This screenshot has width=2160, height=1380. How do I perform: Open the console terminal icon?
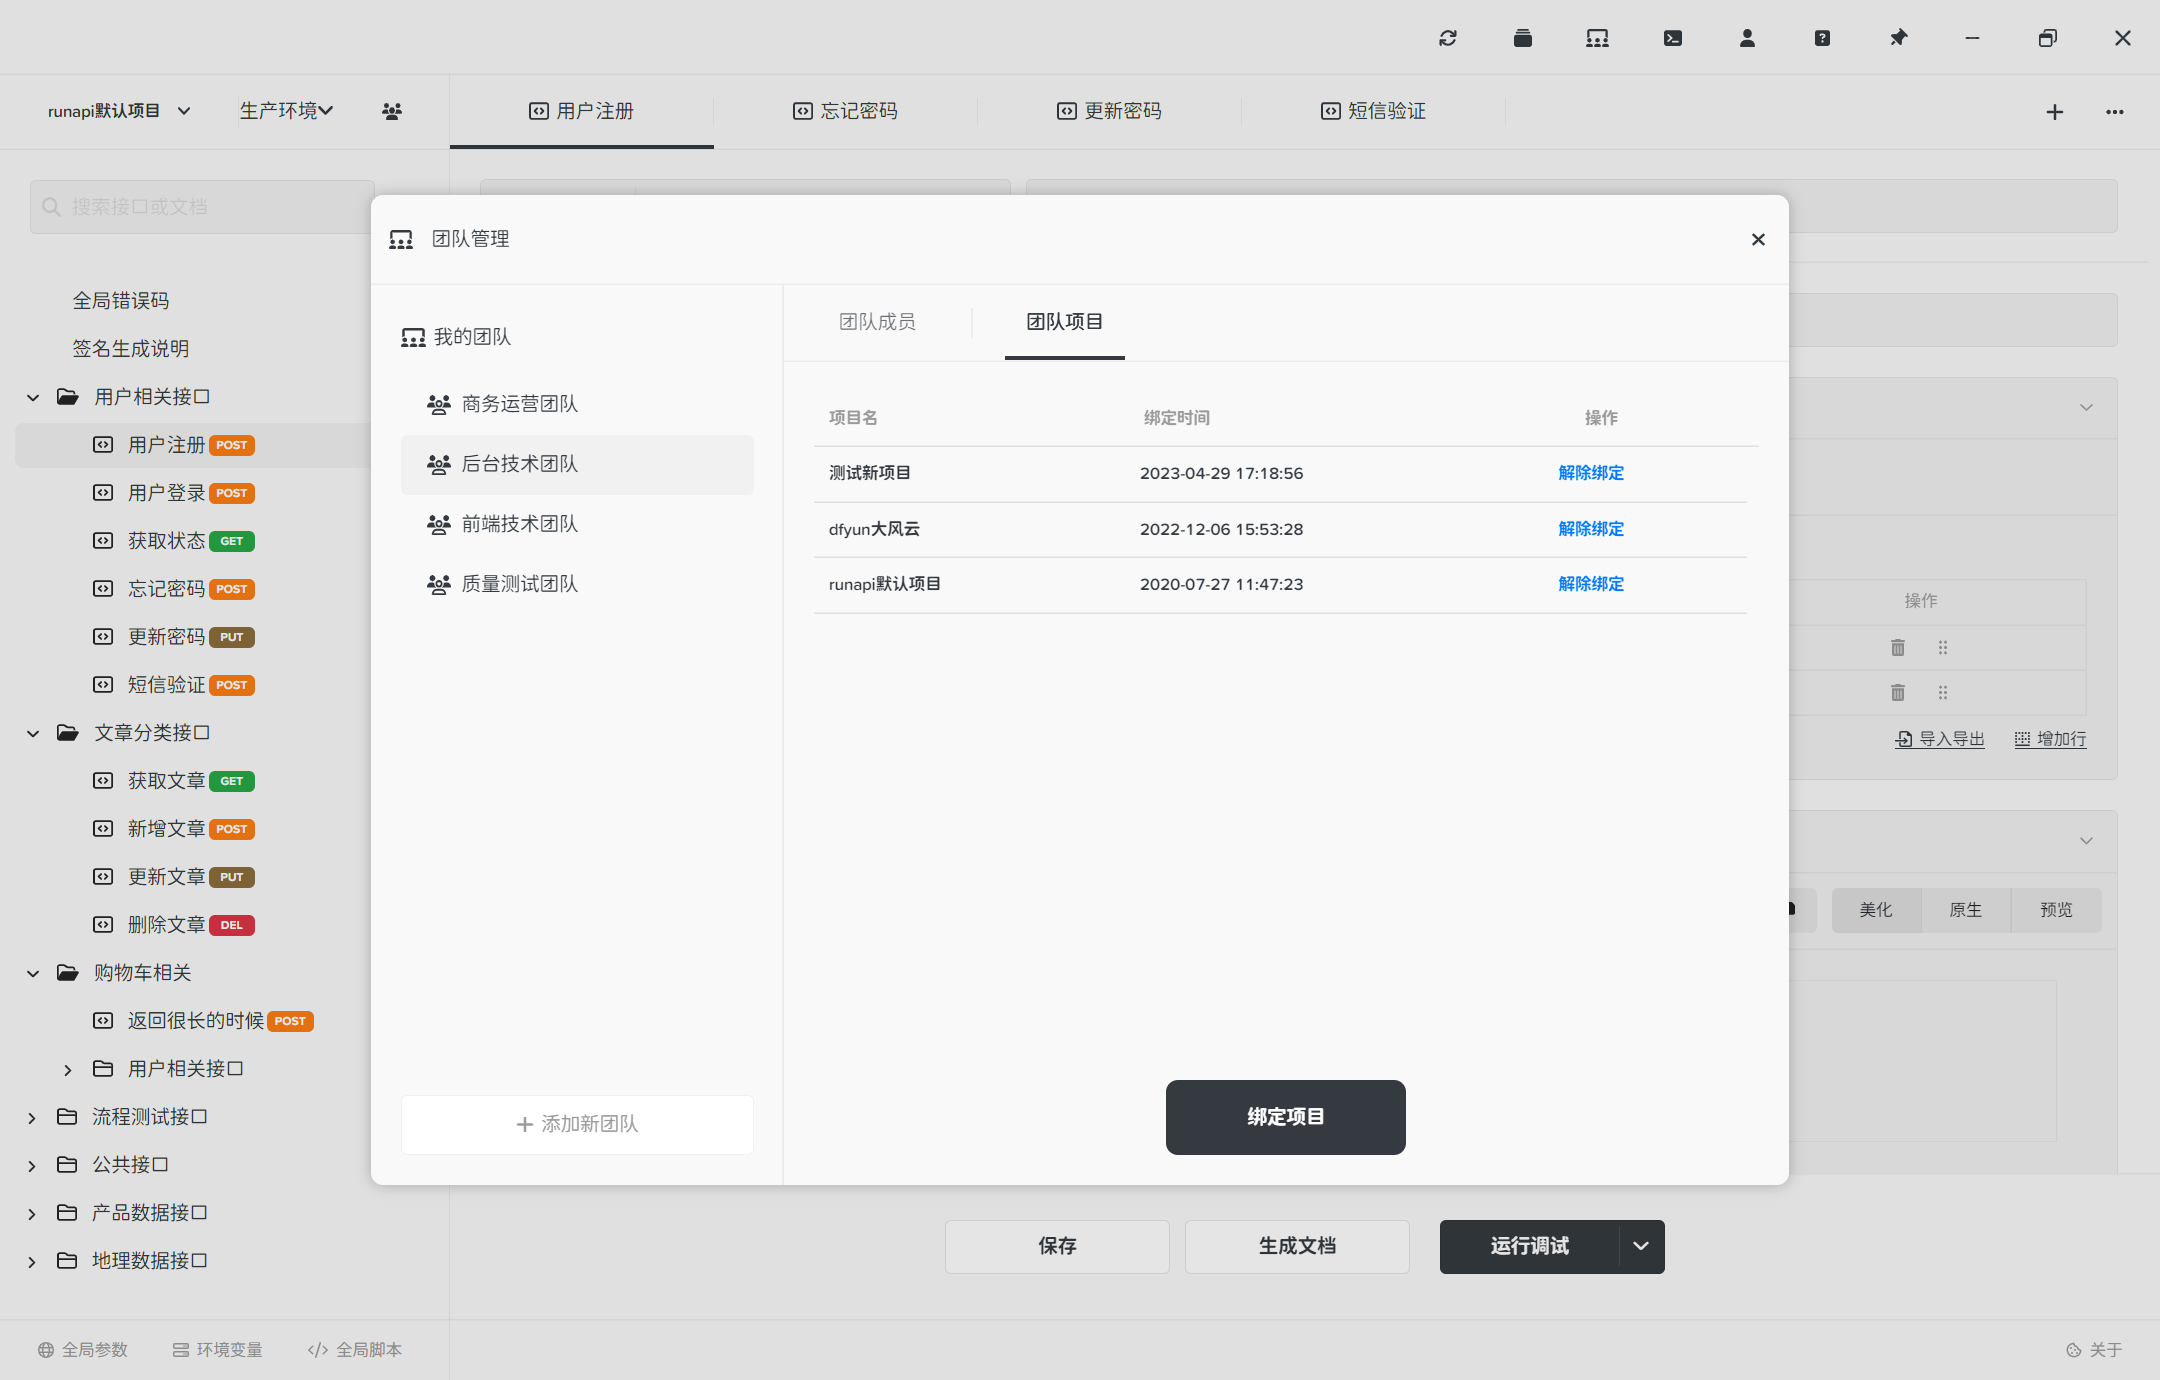pos(1672,37)
